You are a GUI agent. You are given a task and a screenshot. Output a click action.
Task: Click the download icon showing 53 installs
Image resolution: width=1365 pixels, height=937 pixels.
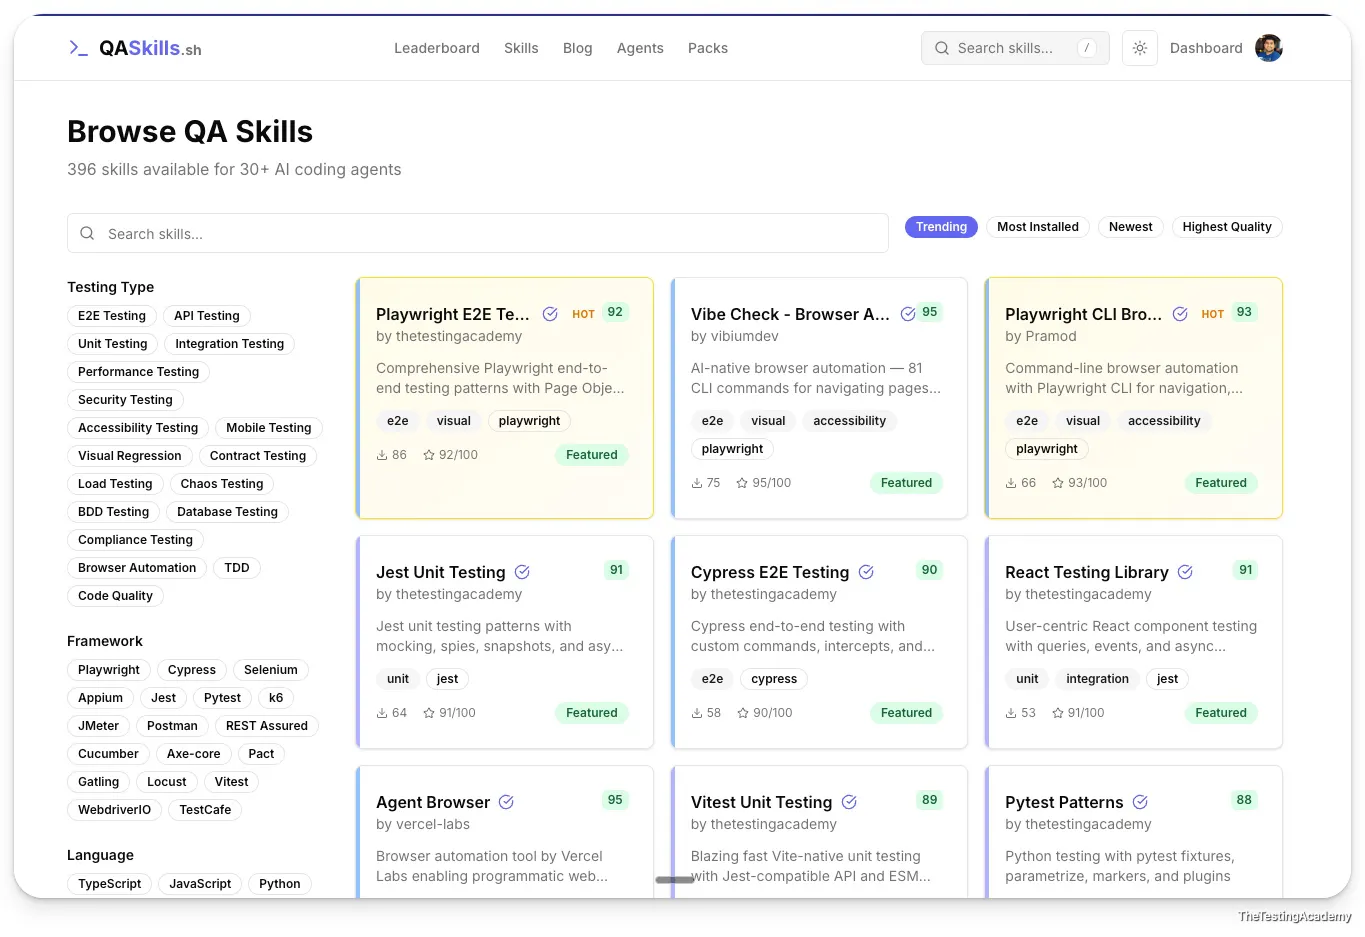point(1011,713)
